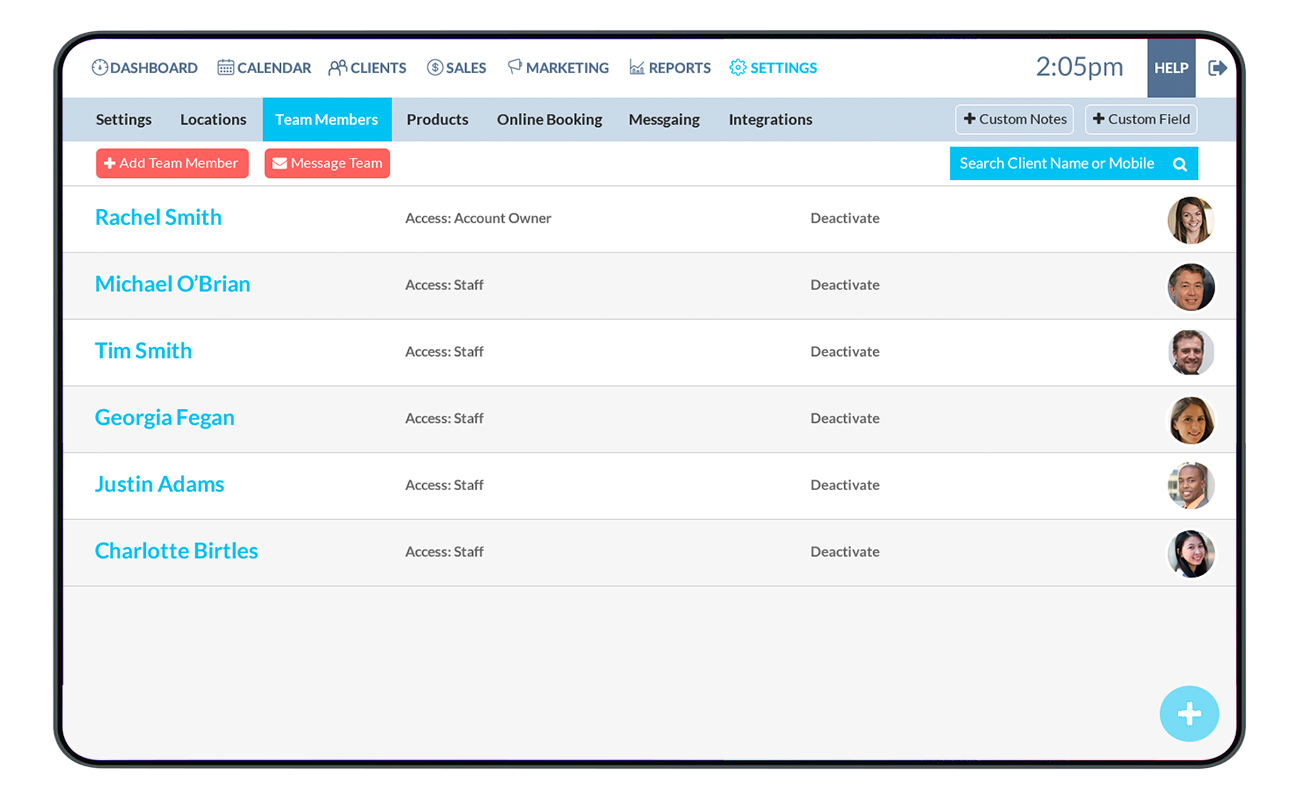
Task: Click the Message Team button
Action: (327, 163)
